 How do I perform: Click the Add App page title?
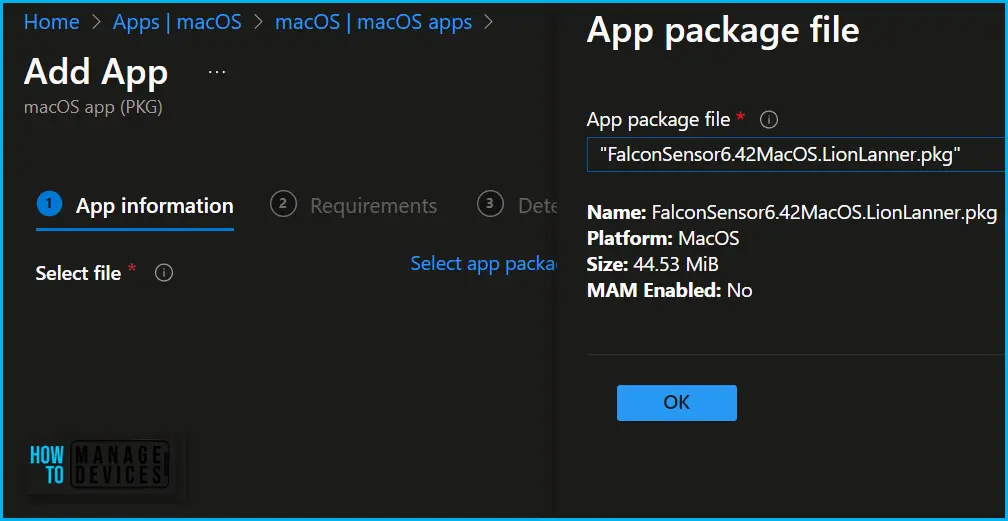click(96, 72)
